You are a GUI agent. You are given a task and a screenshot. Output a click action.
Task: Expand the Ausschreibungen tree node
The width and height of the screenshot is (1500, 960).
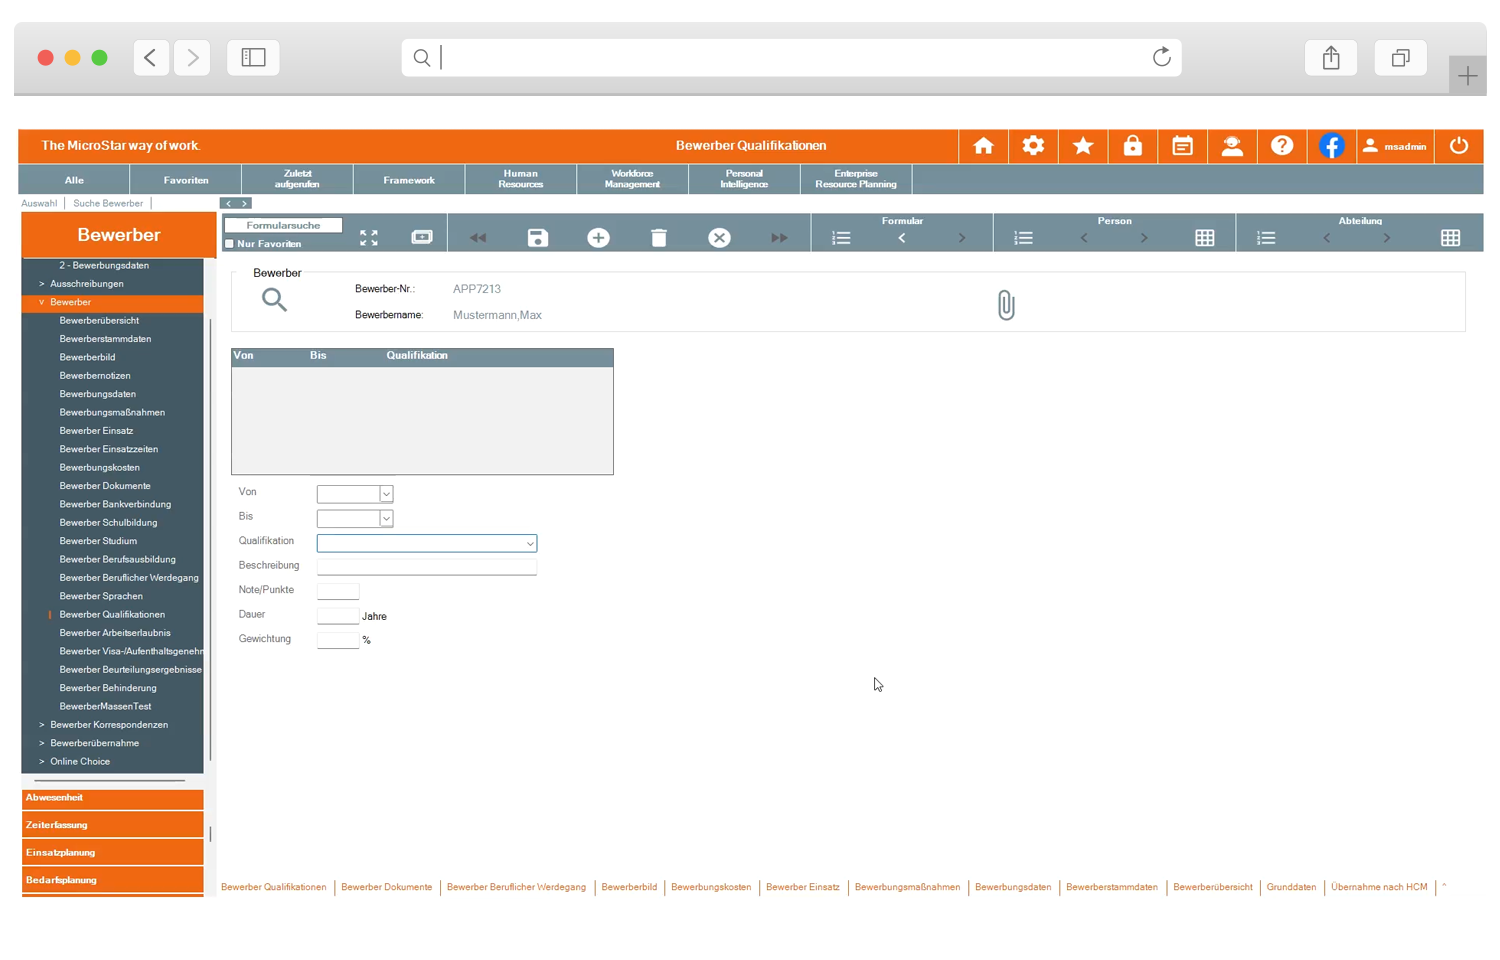pos(41,284)
